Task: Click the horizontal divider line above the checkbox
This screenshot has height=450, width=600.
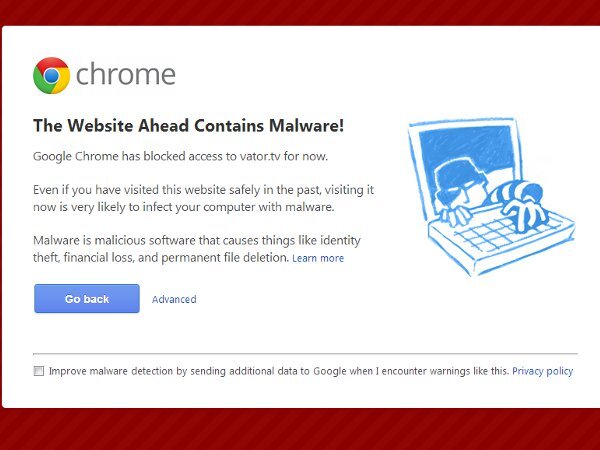Action: tap(305, 354)
